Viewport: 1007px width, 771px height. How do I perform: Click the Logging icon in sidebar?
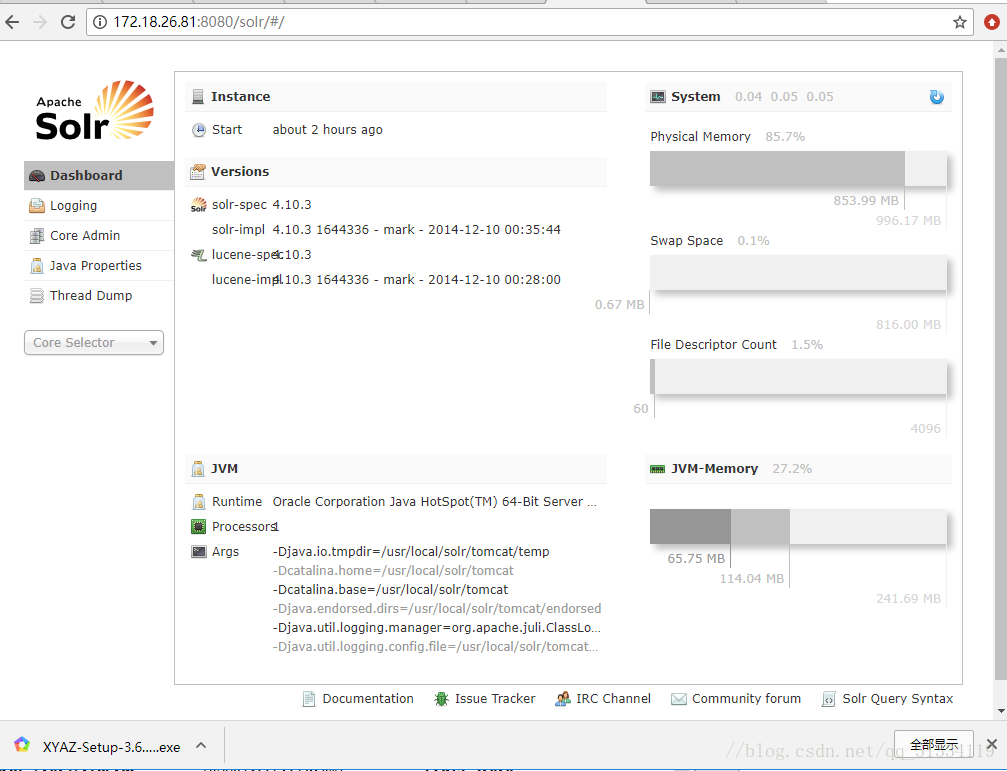[37, 206]
